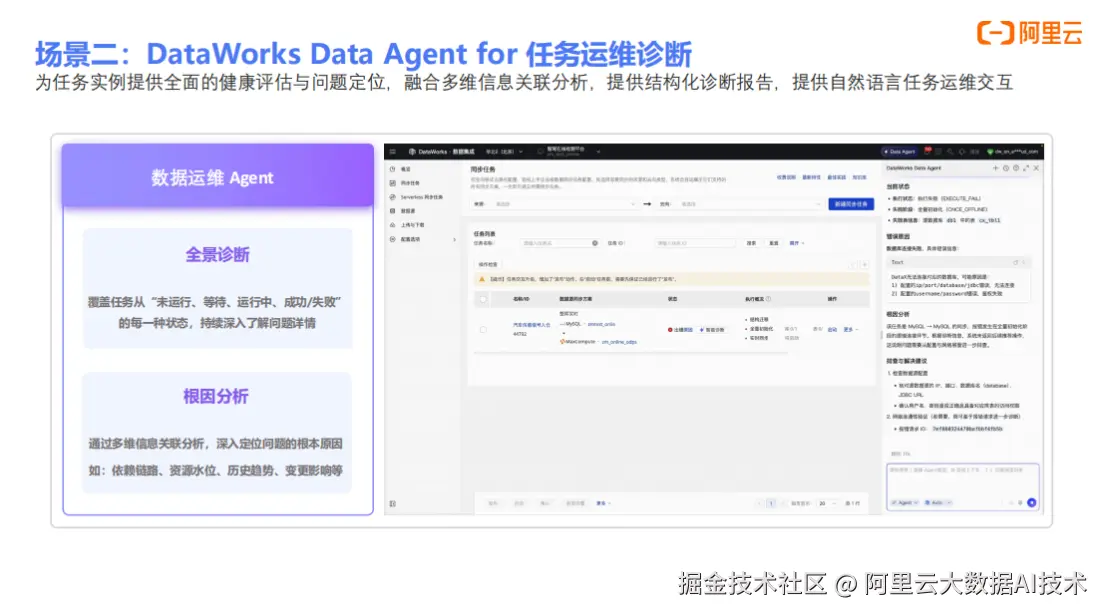Send message with blue round button

tap(1031, 503)
